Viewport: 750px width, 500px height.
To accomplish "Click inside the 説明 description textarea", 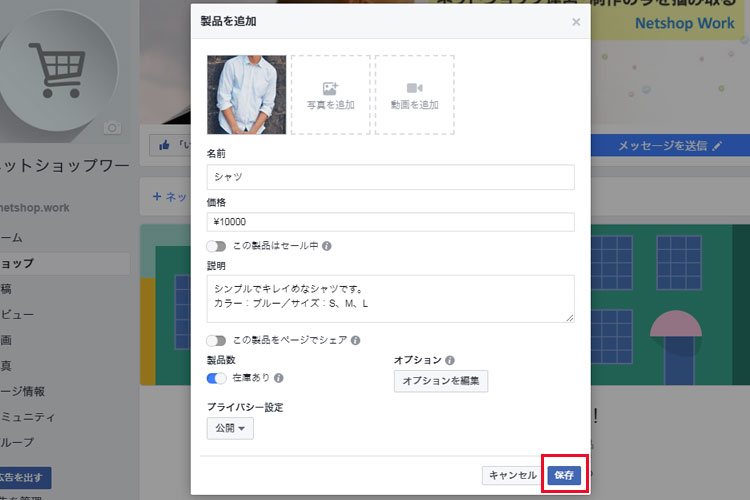I will click(x=390, y=299).
